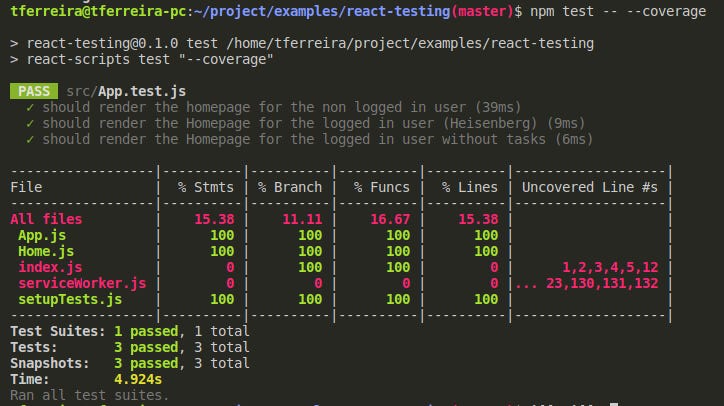
Task: Select the index.js file name
Action: click(50, 267)
